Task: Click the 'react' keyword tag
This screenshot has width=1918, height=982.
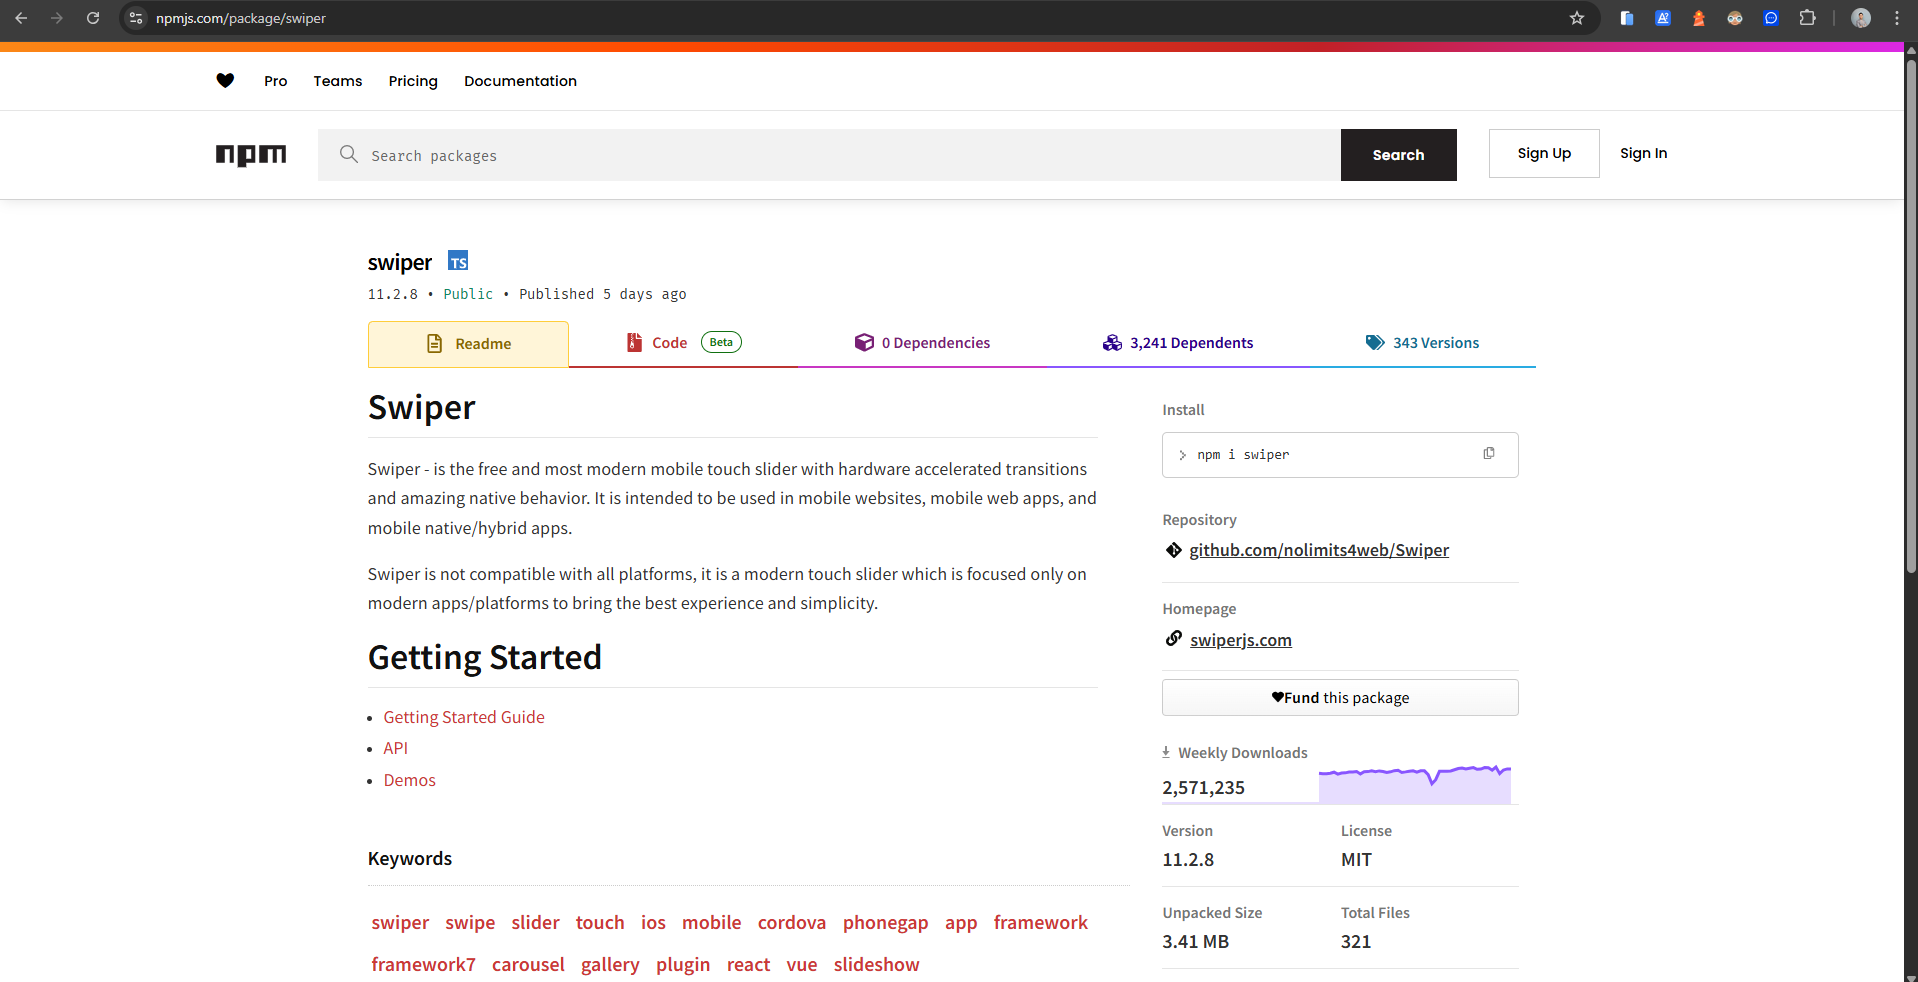Action: point(748,964)
